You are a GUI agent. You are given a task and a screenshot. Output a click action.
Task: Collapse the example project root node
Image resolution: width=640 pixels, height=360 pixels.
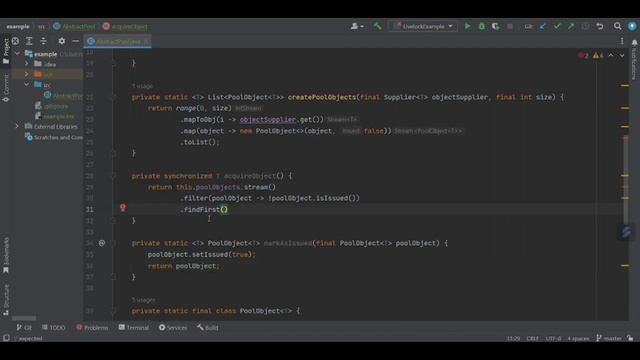tap(17, 53)
